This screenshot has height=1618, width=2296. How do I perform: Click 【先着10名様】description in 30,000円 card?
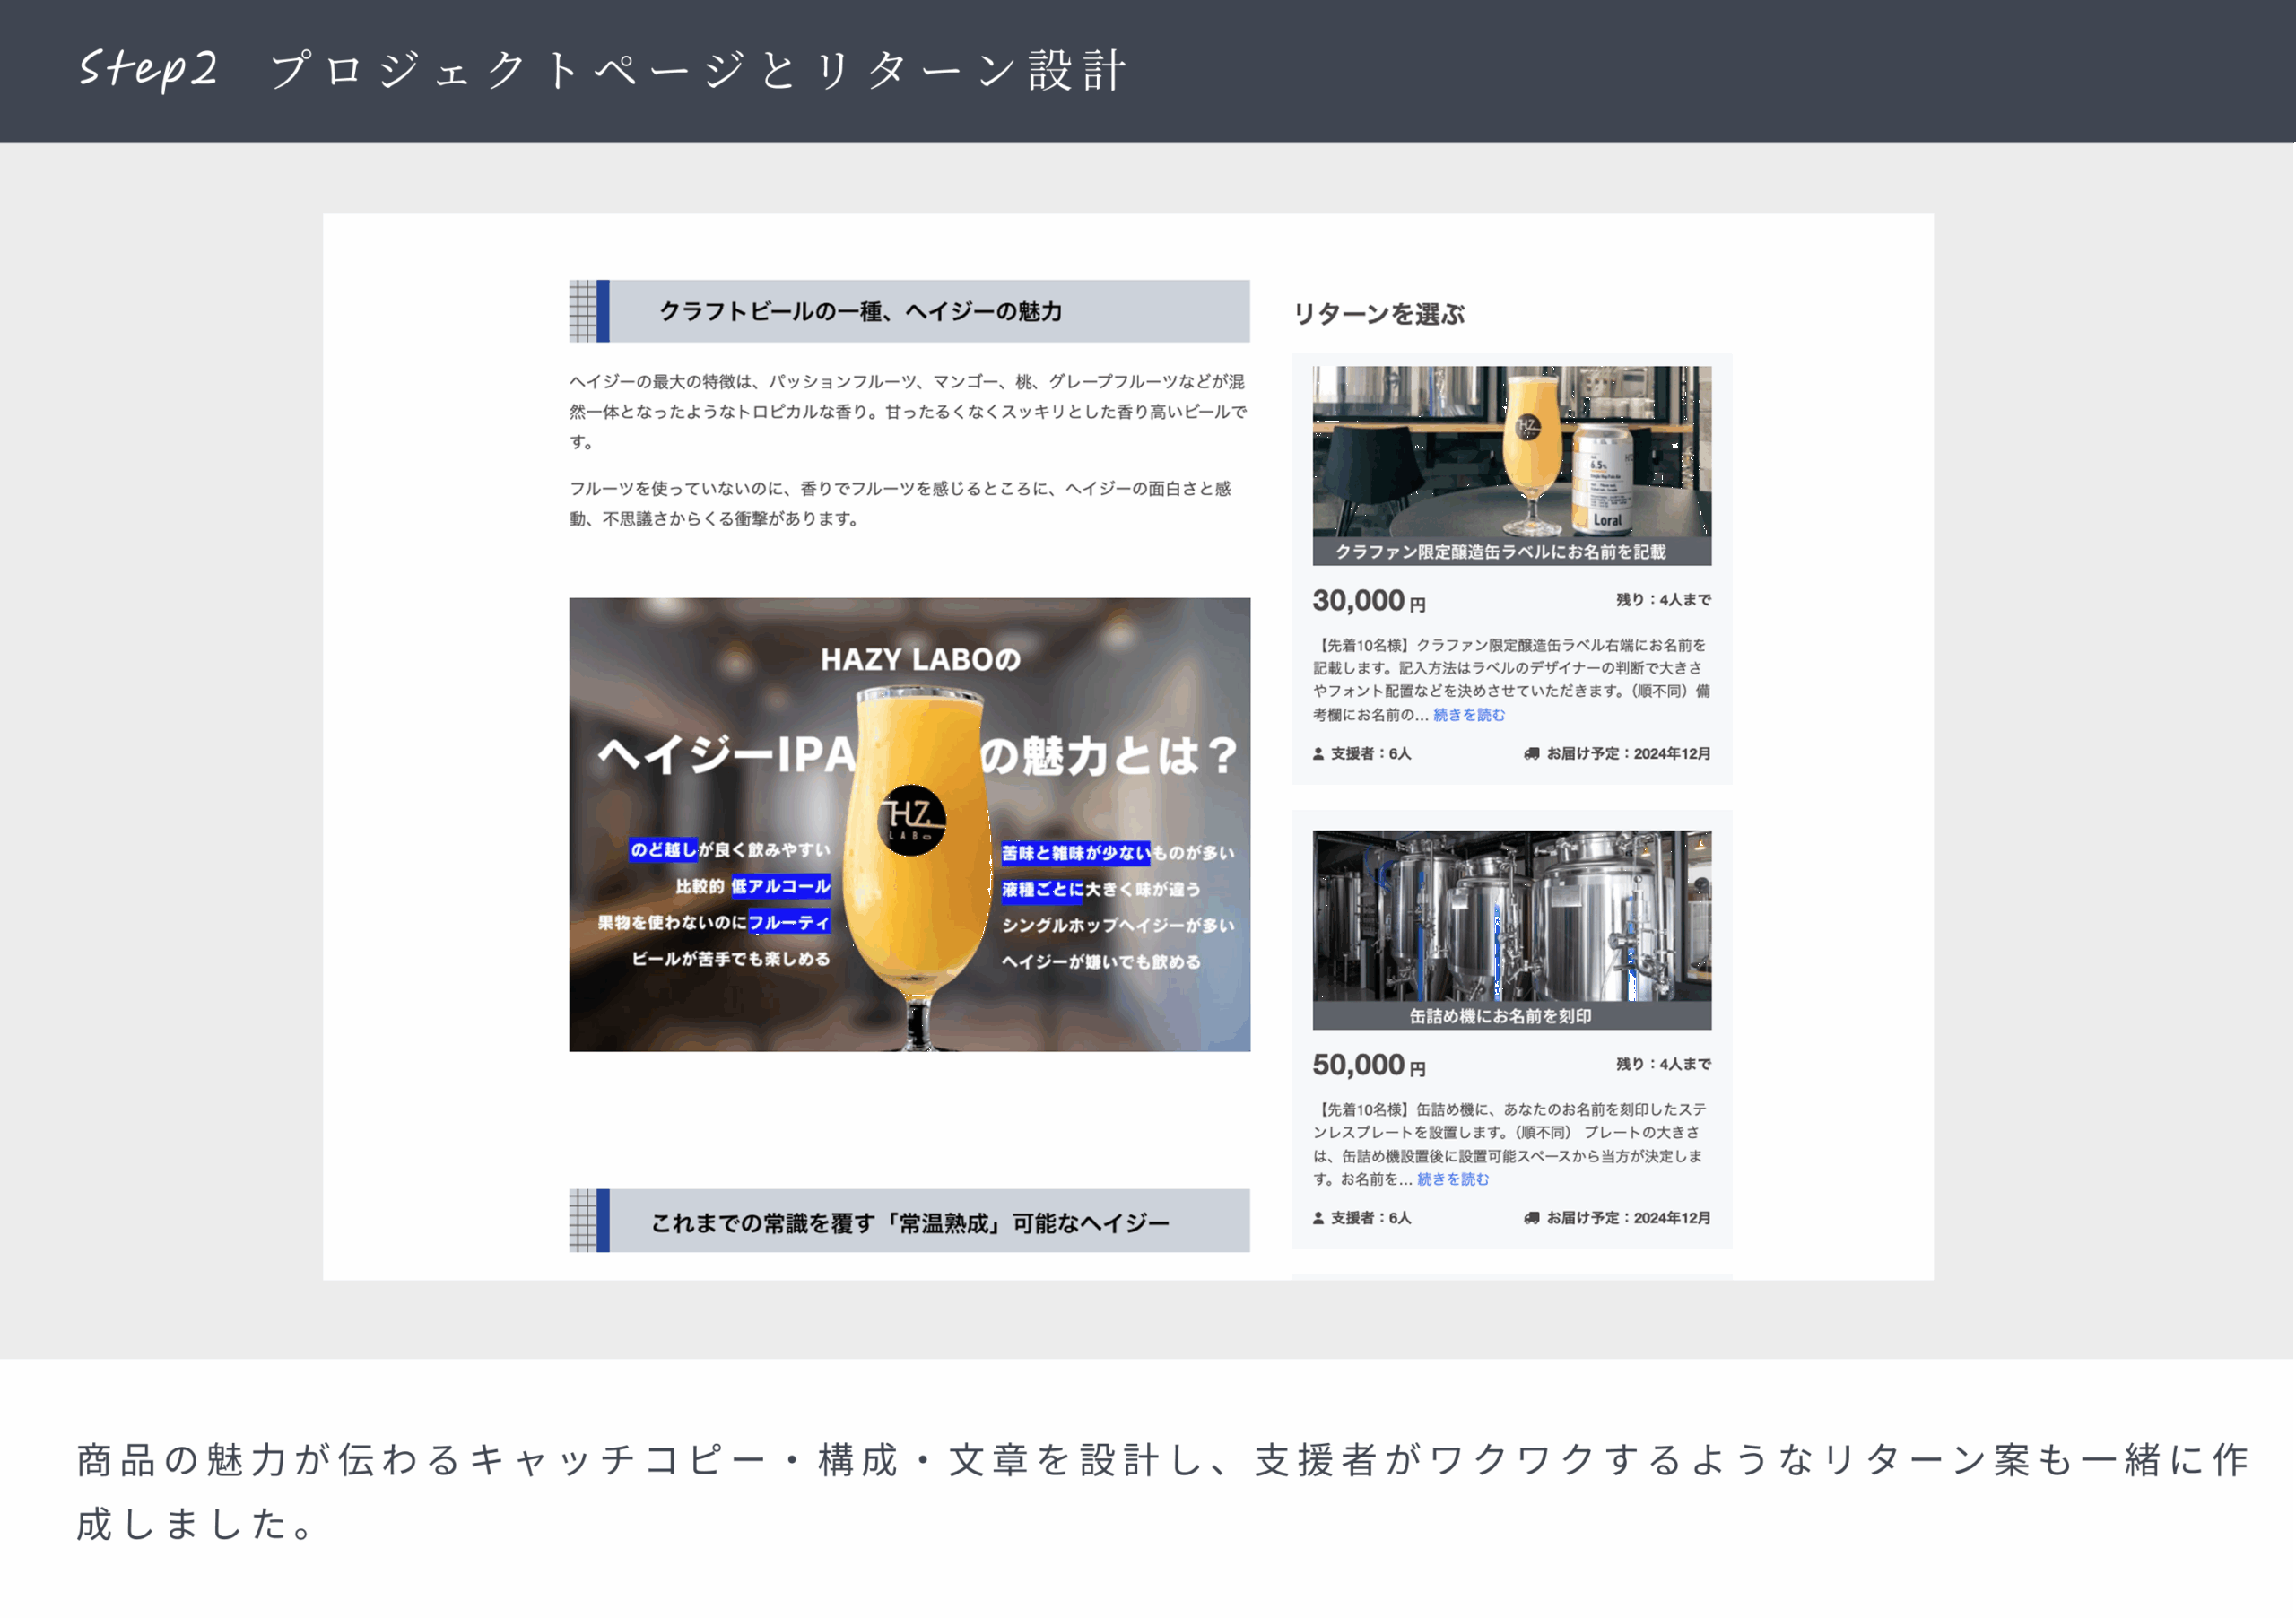(1511, 679)
